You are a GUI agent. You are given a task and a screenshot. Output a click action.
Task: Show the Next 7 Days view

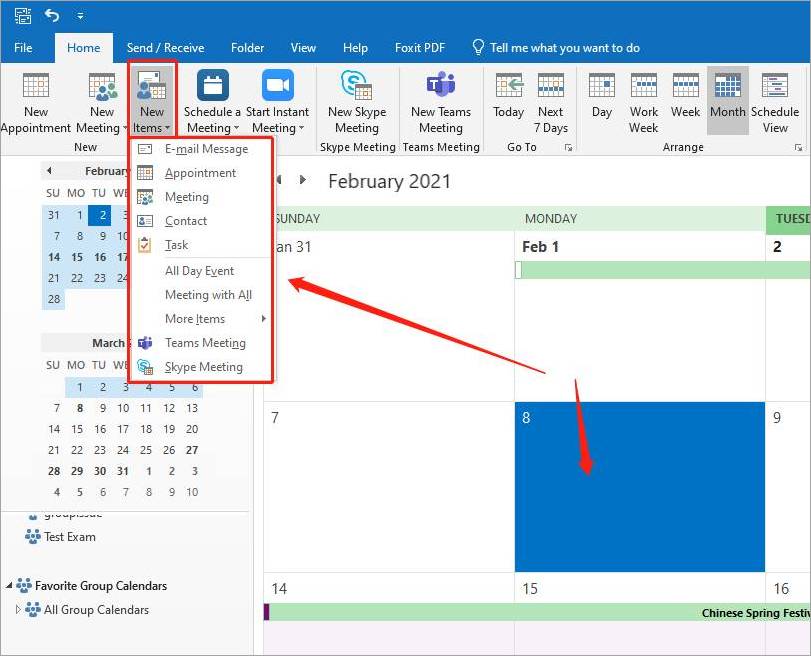[550, 88]
